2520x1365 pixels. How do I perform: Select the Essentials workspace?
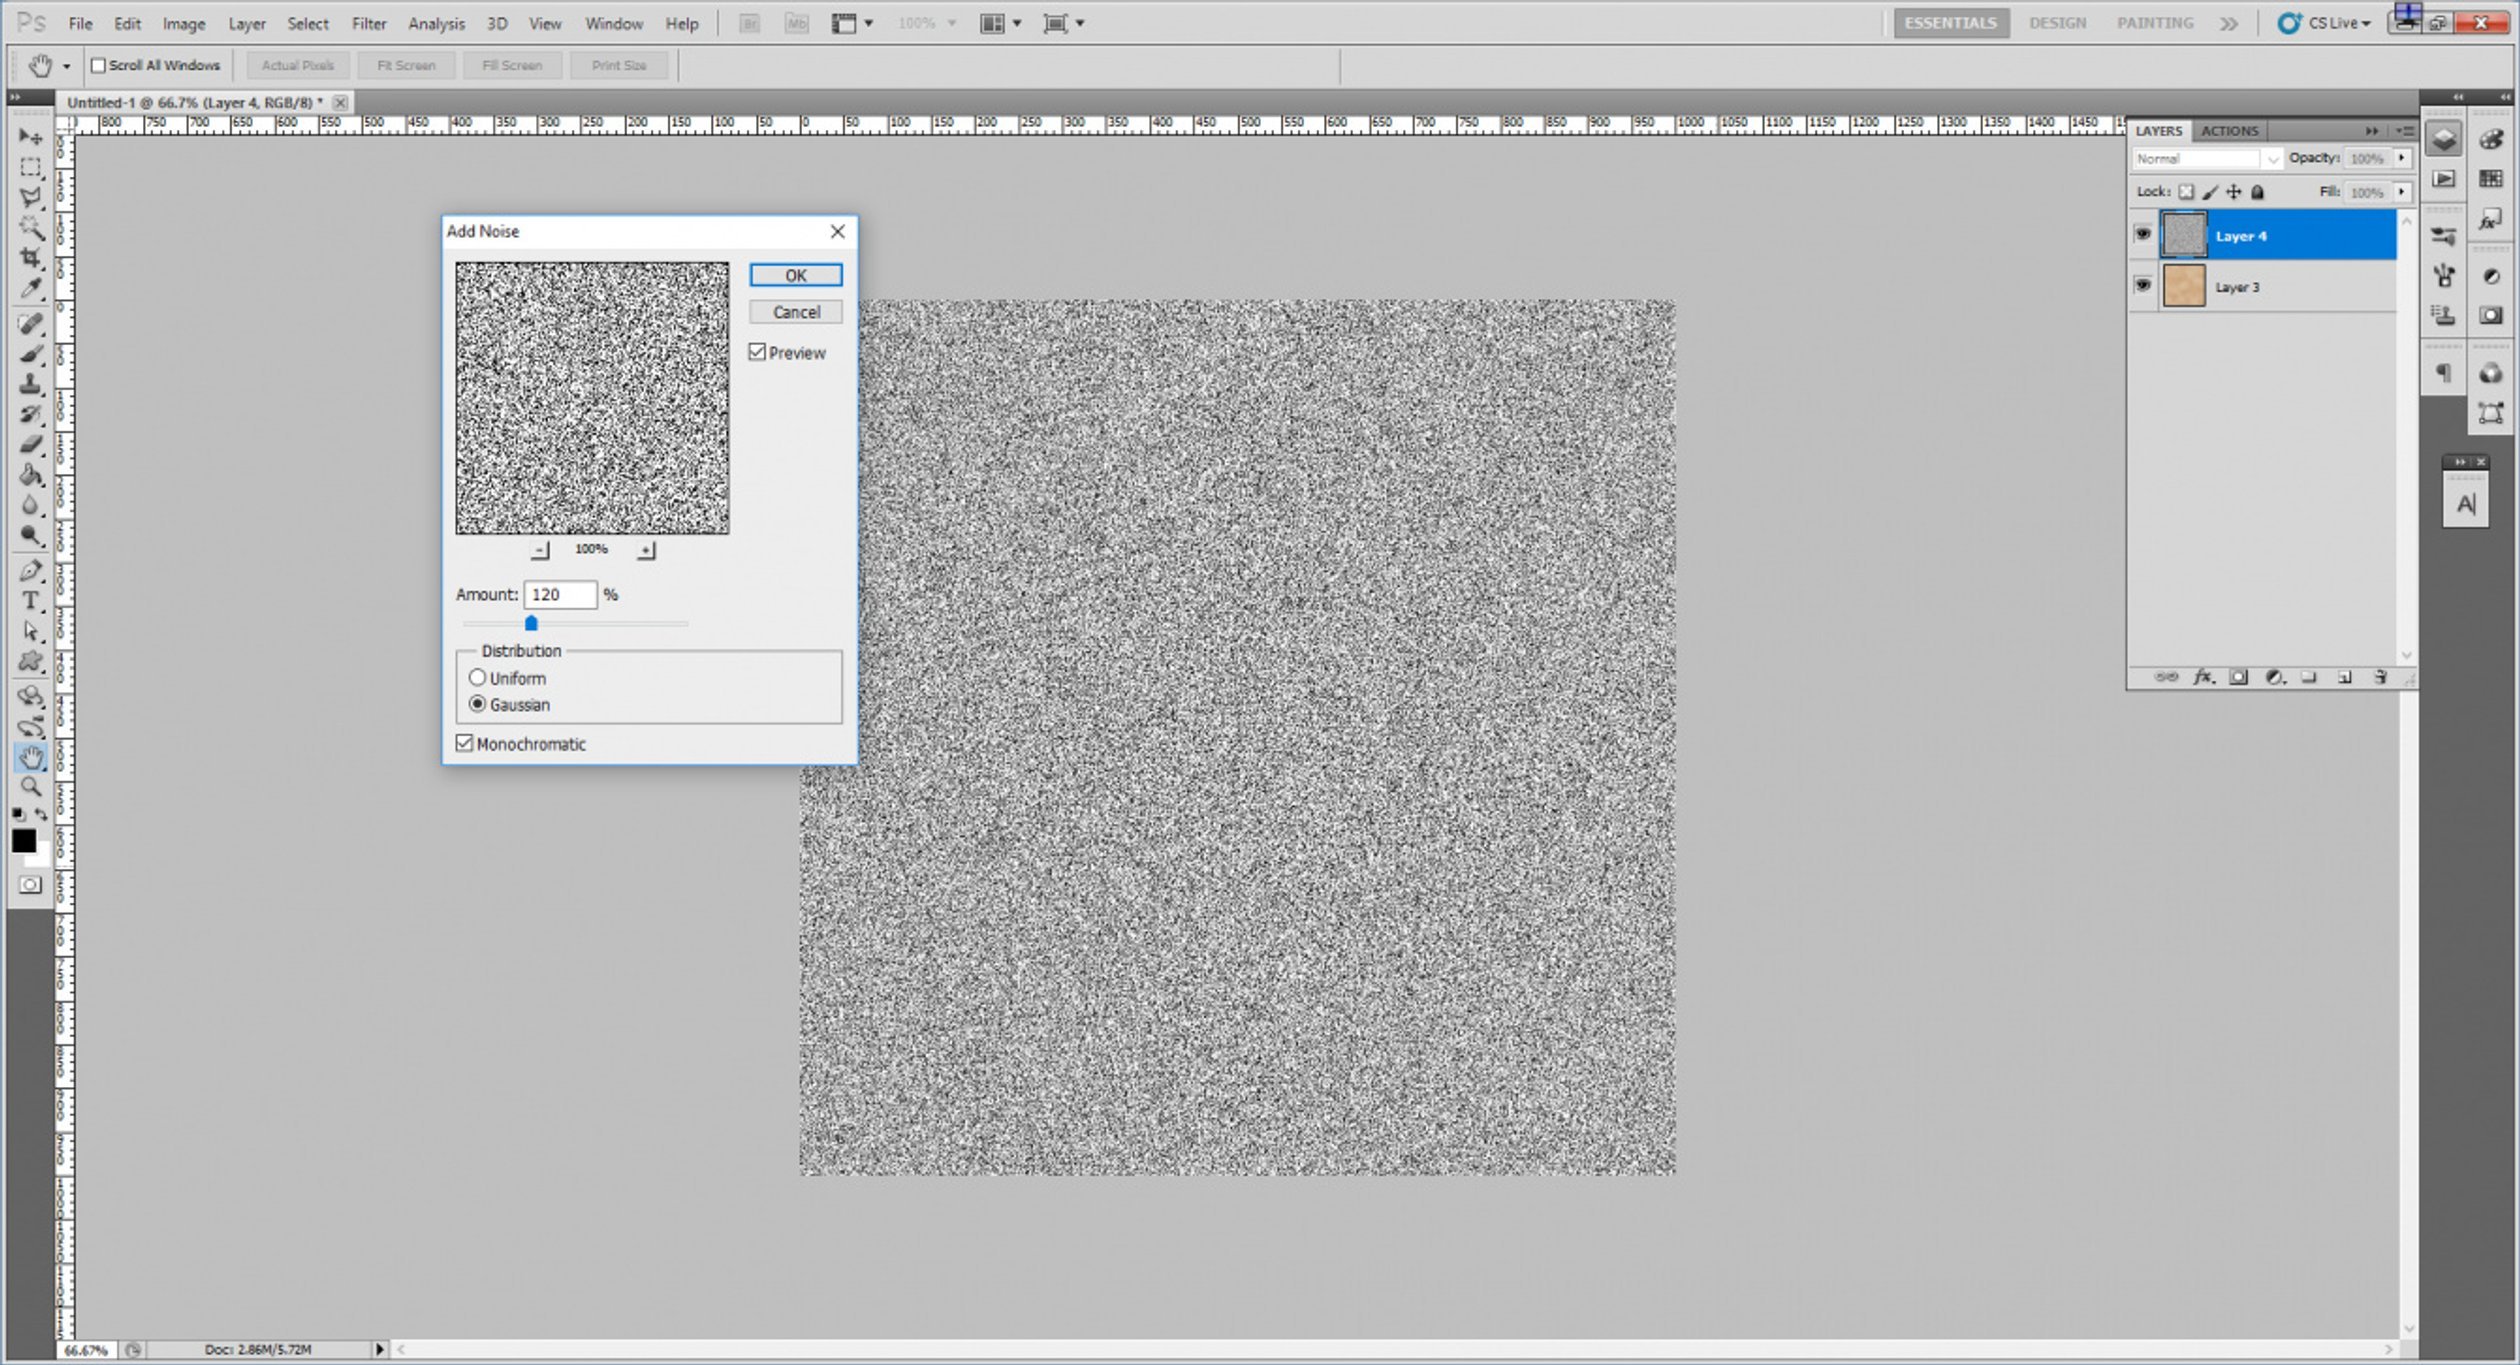point(1950,23)
